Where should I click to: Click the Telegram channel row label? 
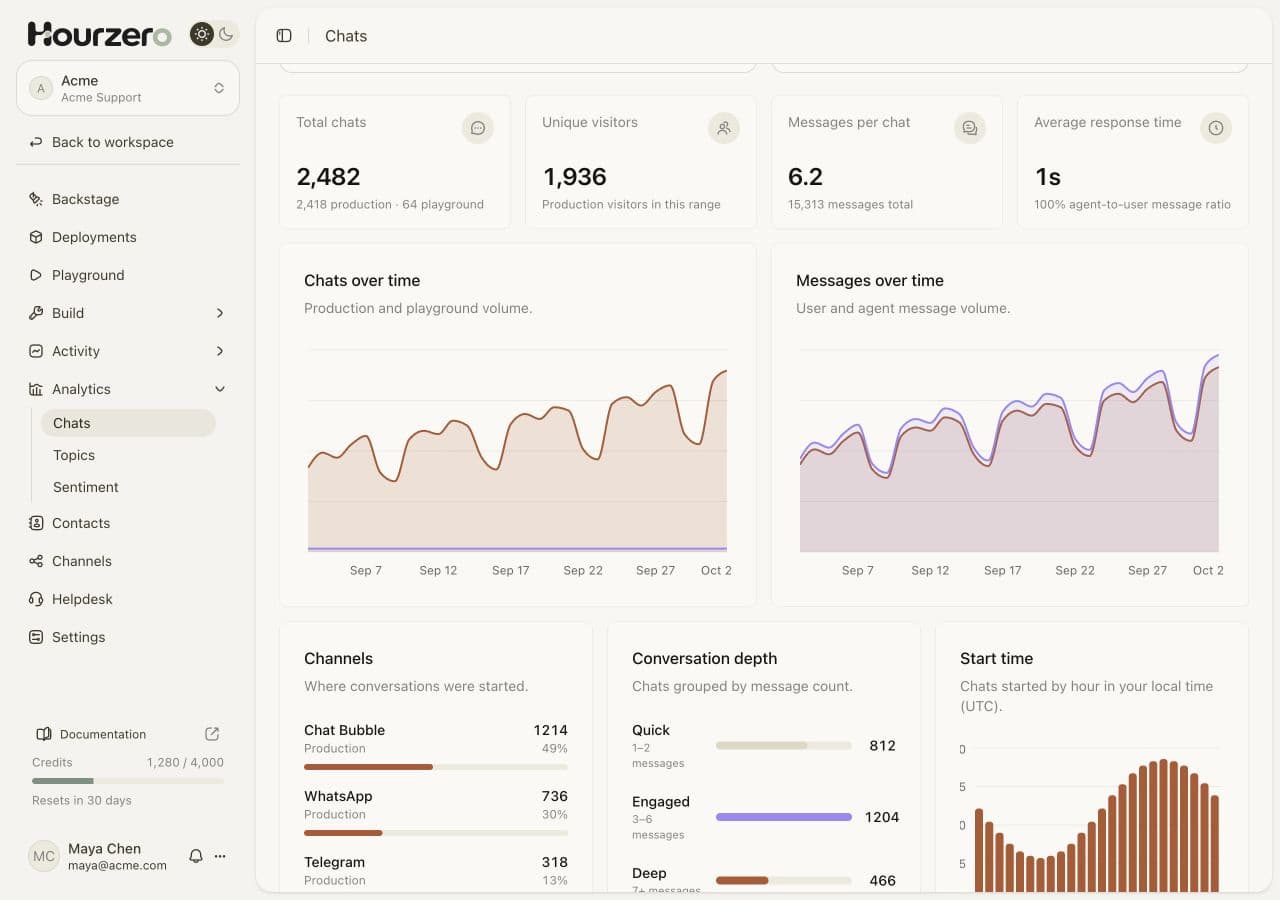334,862
